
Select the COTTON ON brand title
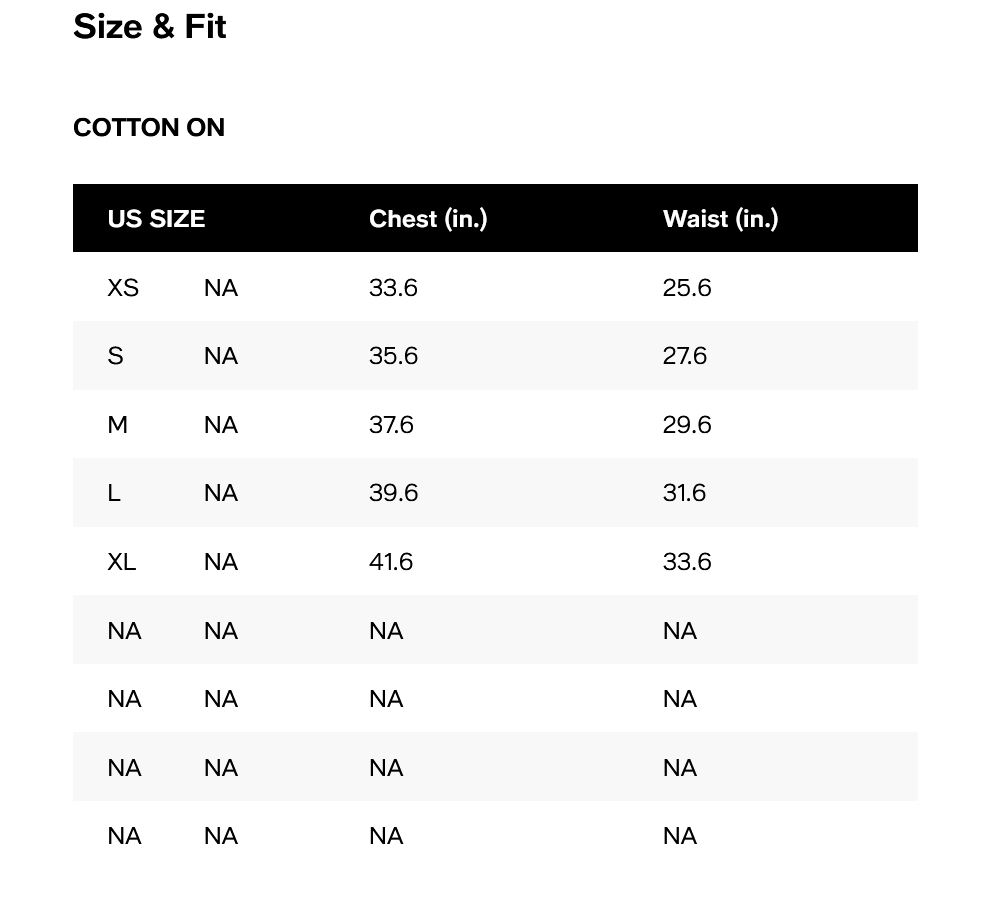(149, 128)
